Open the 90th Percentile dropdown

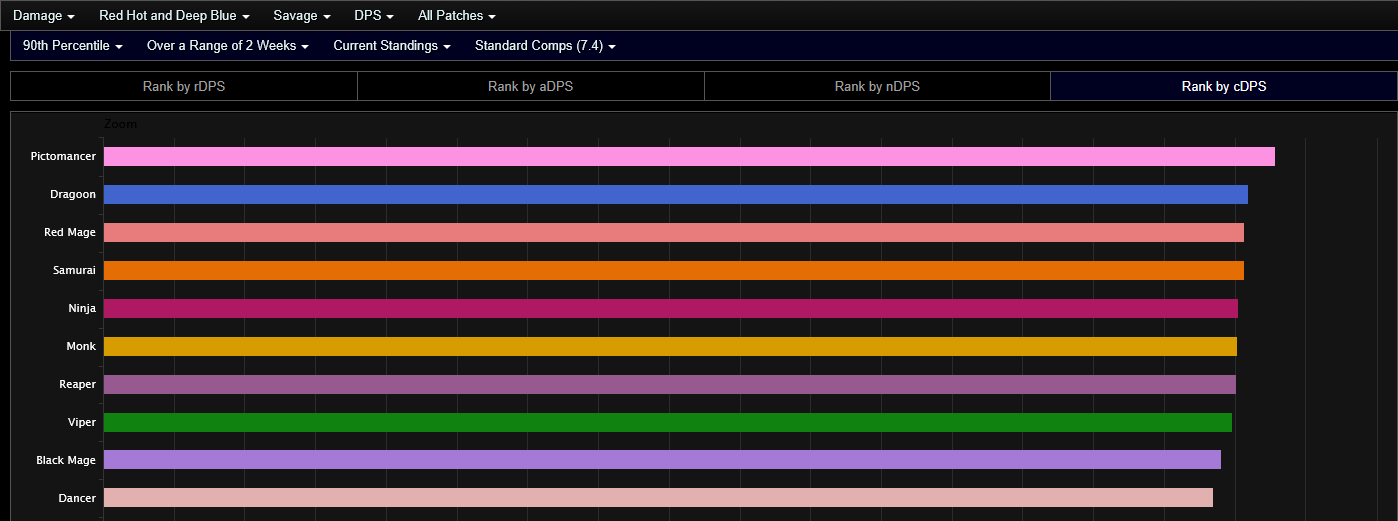[x=73, y=46]
